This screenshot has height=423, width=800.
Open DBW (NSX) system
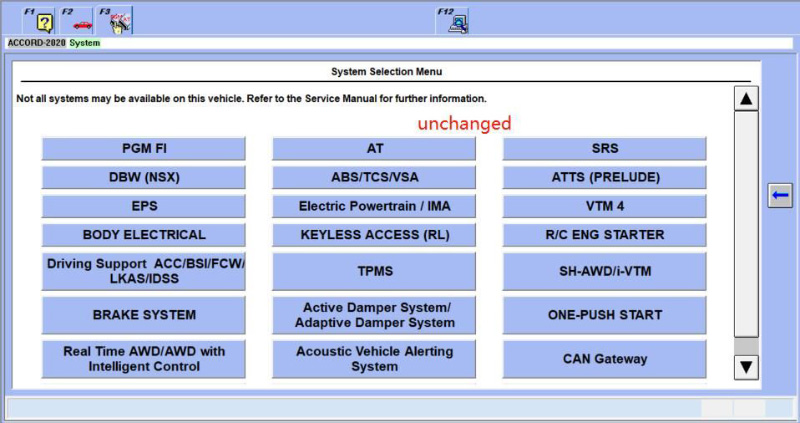(143, 178)
